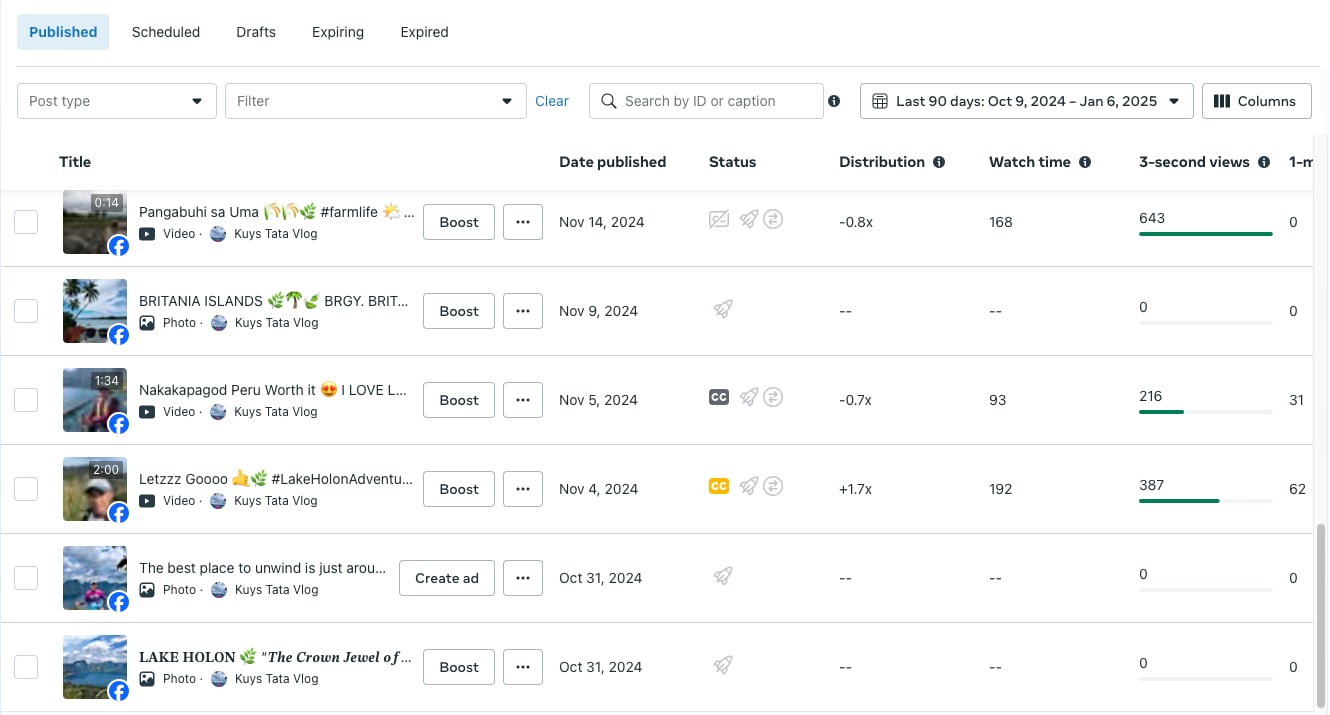Click rocket boost icon for Nov 9 photo
The image size is (1330, 715).
723,310
